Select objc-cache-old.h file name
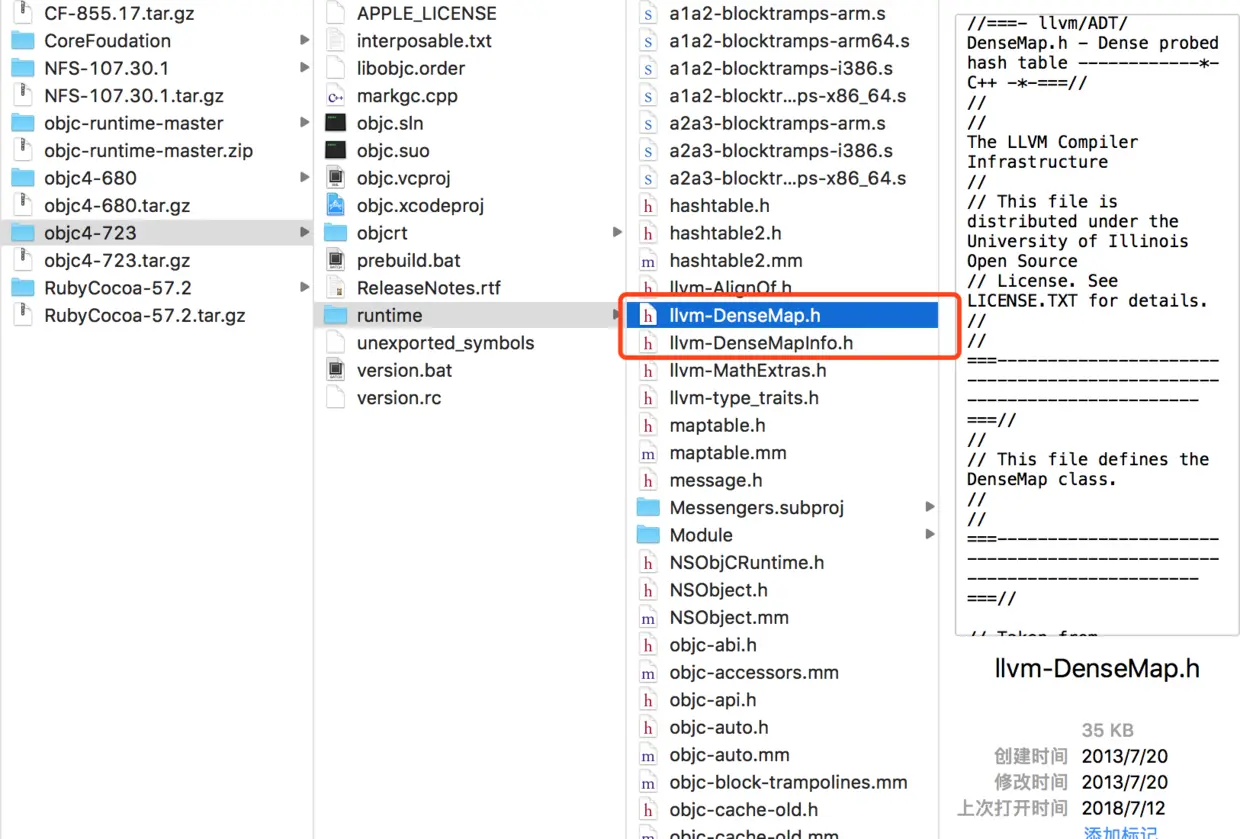Image resolution: width=1240 pixels, height=839 pixels. [744, 810]
